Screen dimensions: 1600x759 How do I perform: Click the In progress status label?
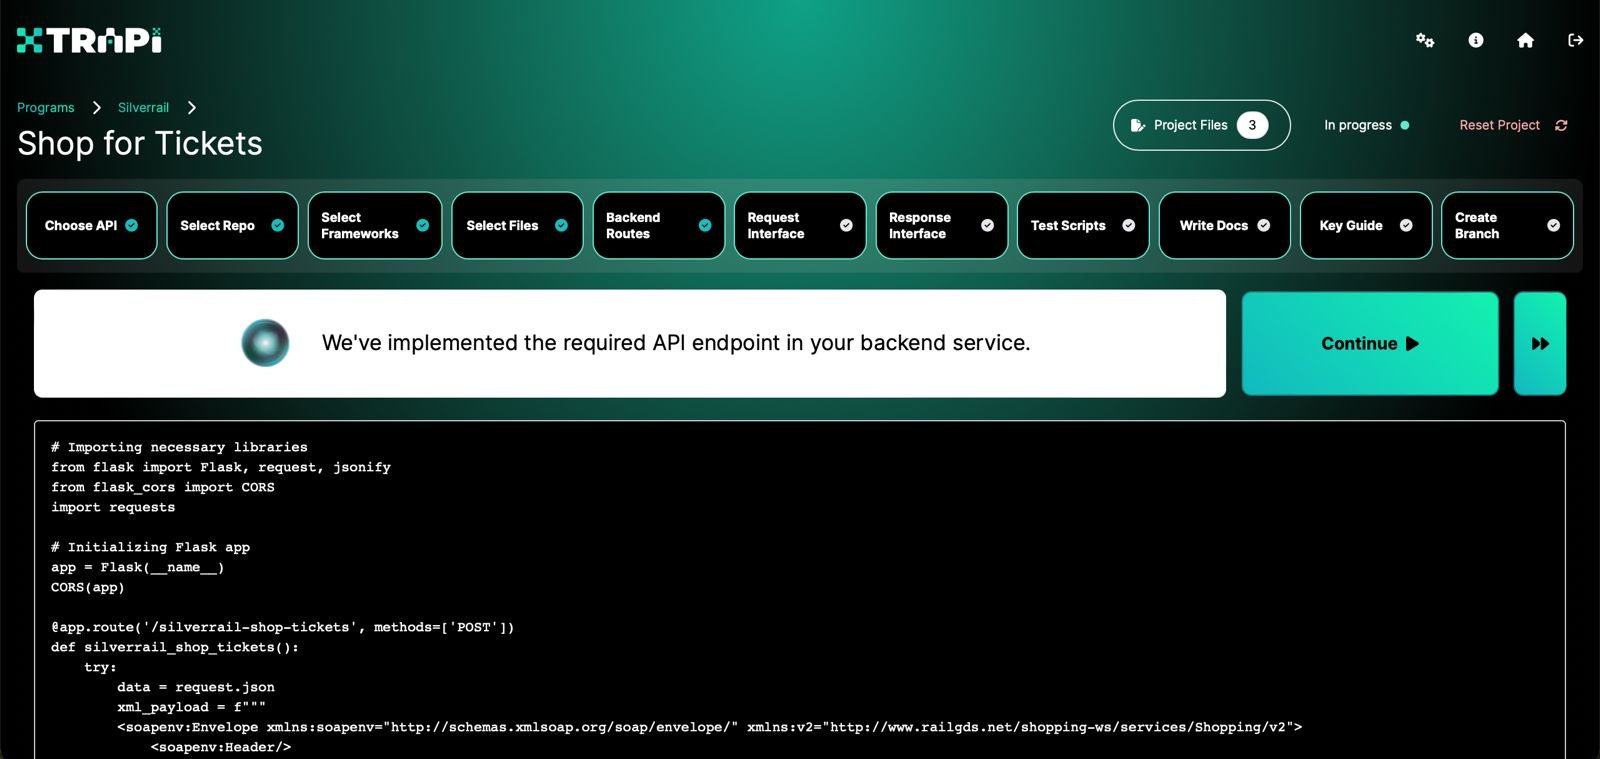(1358, 125)
